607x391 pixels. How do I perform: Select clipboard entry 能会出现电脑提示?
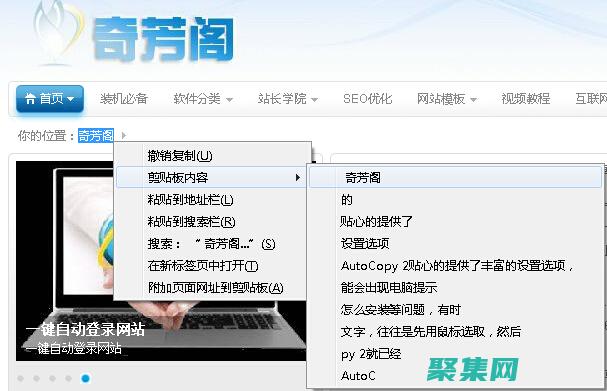pyautogui.click(x=456, y=288)
